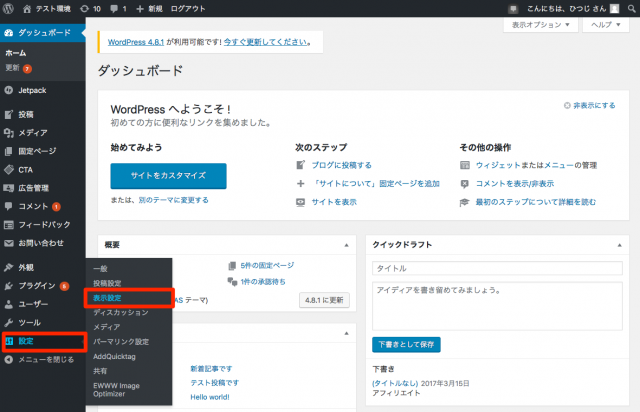
Task: Click the WordPress logo in admin bar
Action: pyautogui.click(x=8, y=8)
